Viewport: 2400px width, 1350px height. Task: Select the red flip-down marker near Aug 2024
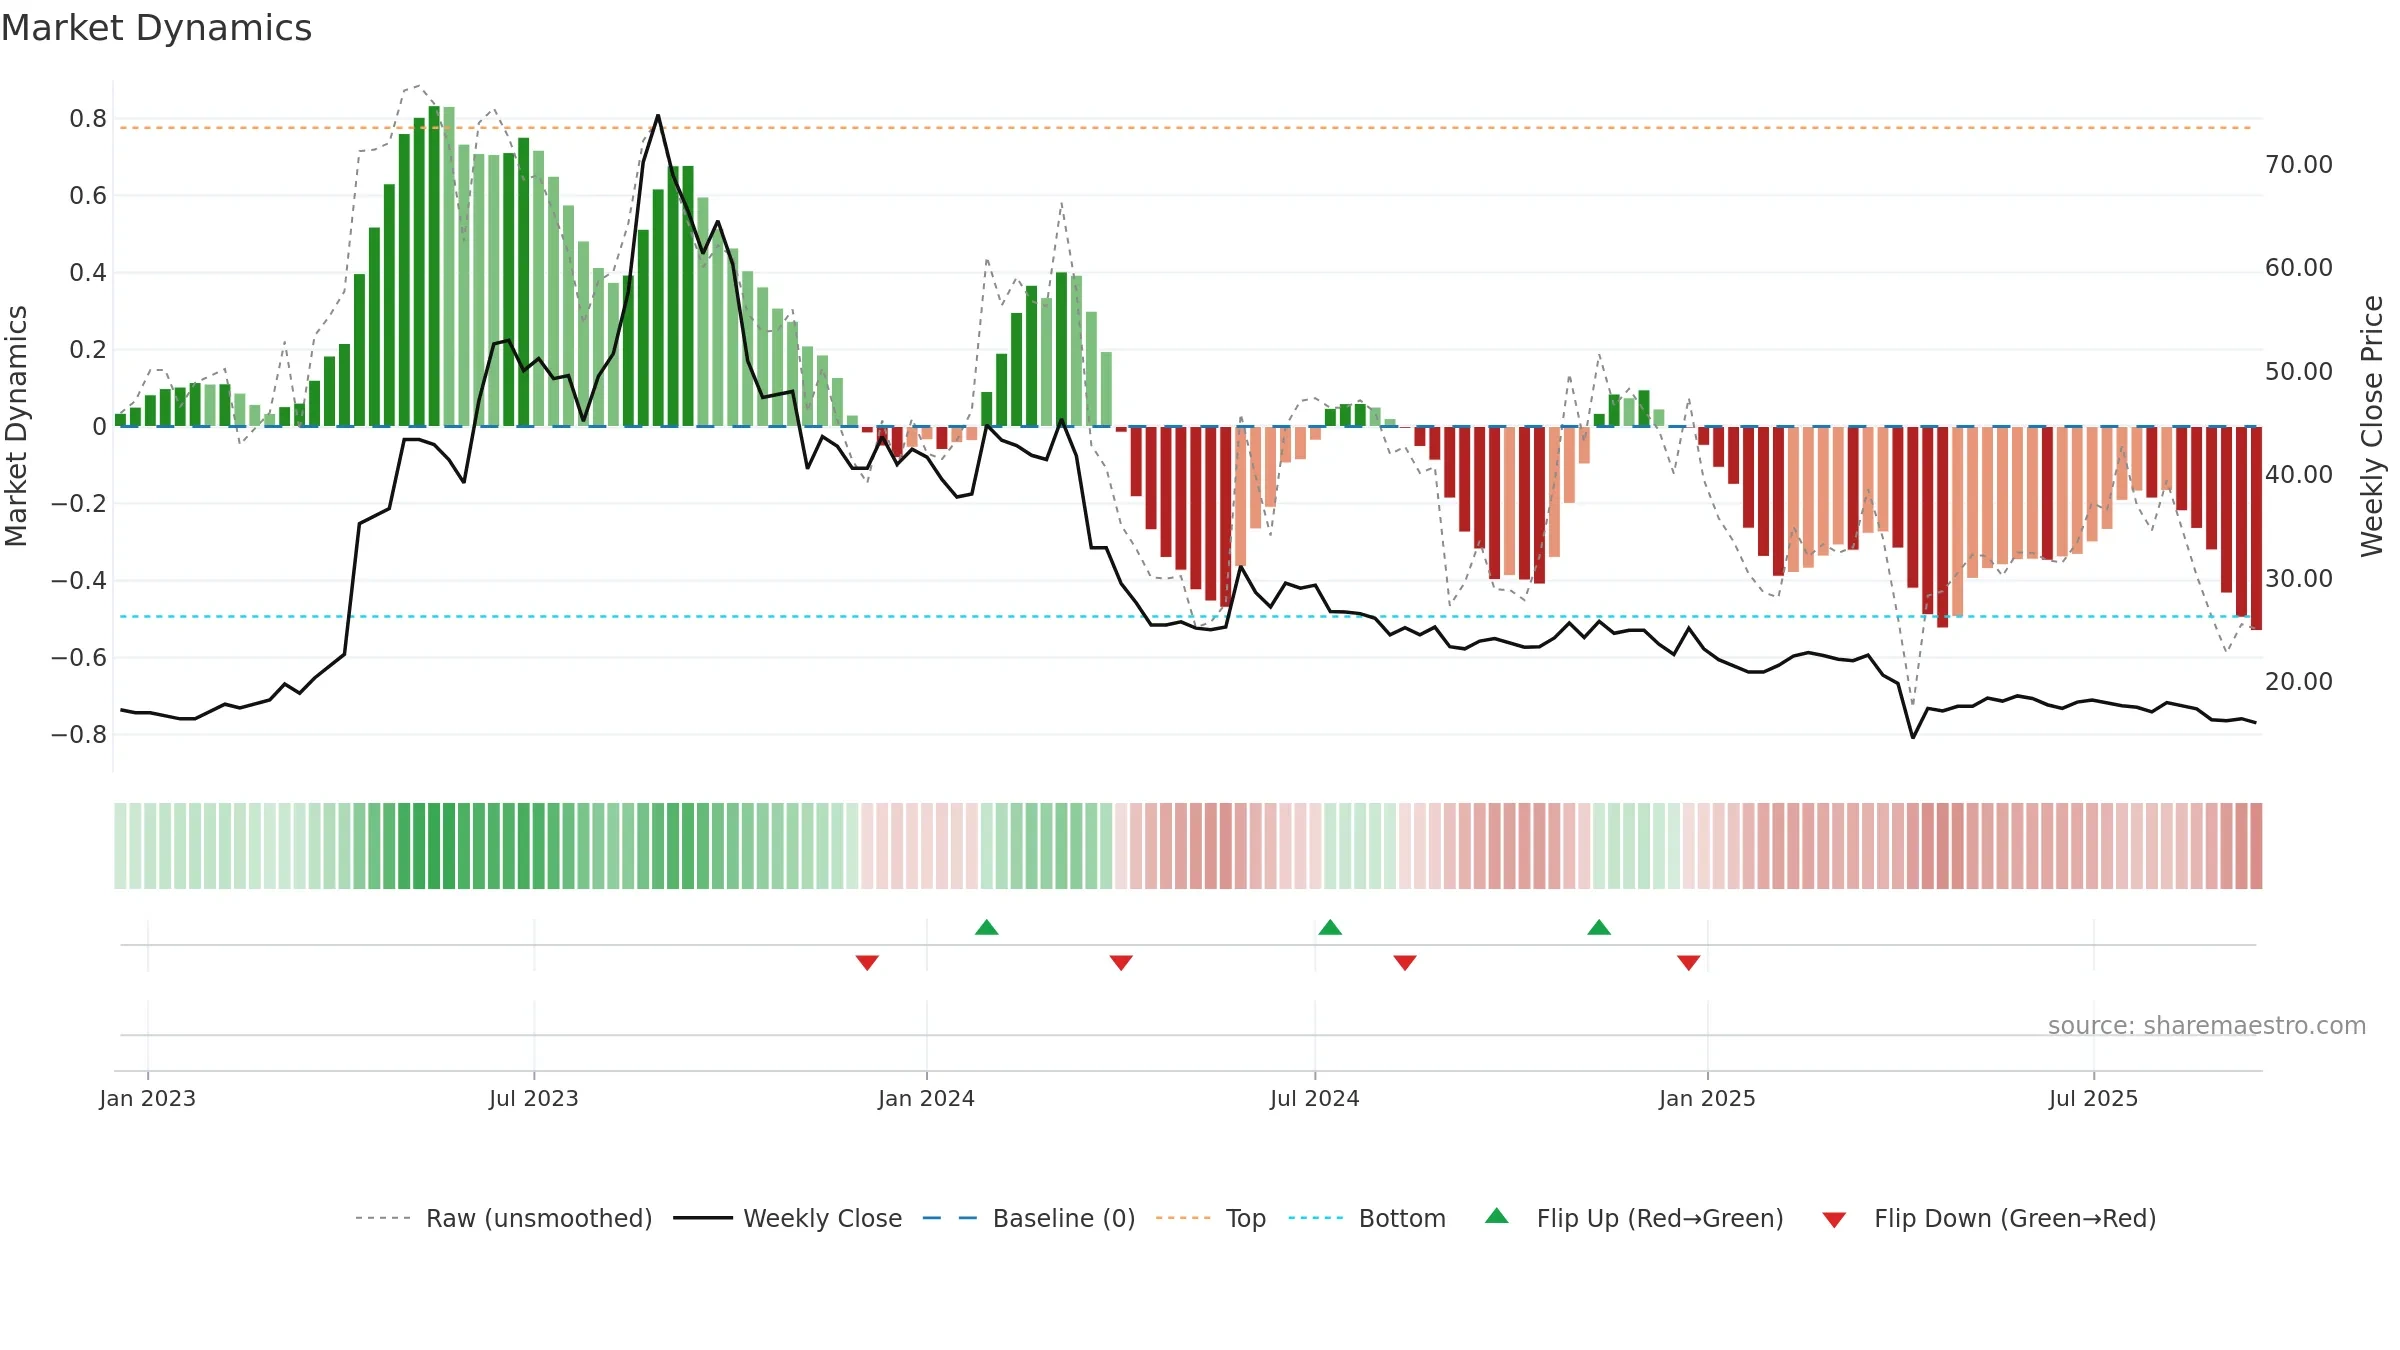pos(1405,962)
